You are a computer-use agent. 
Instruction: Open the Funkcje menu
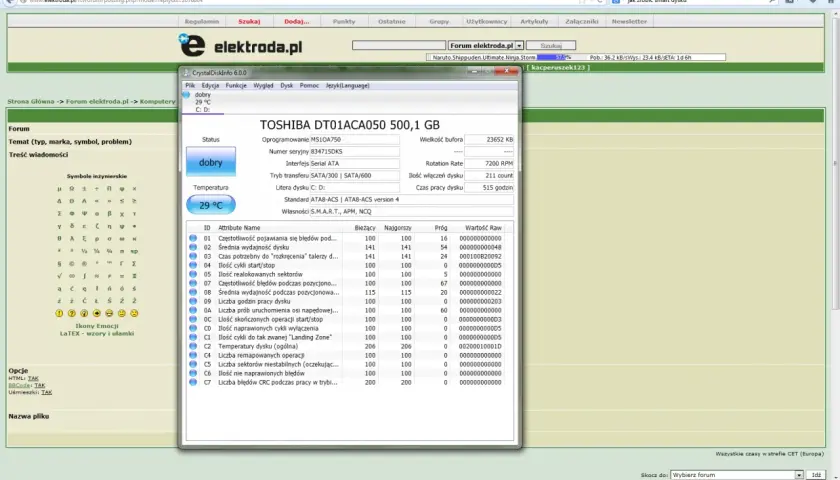pos(236,86)
